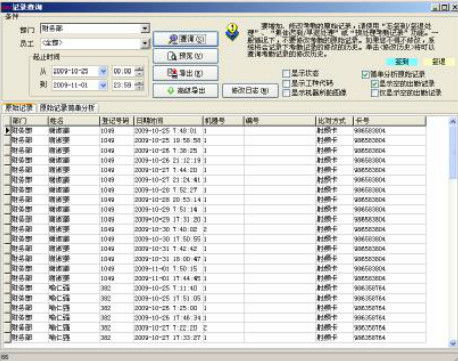The image size is (458, 361).
Task: Select the record dated 2009-10-25 7:48:01
Action: point(218,131)
